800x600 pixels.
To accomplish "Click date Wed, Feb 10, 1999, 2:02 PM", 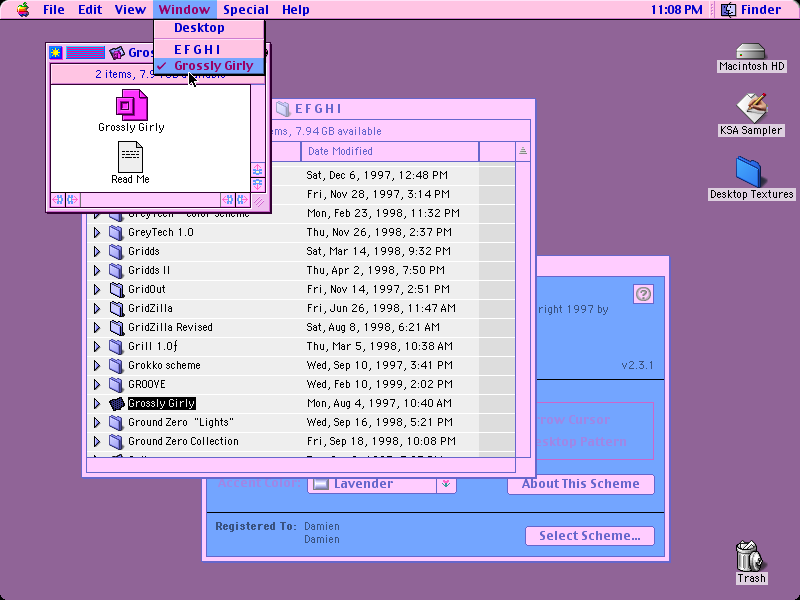I will coord(380,385).
